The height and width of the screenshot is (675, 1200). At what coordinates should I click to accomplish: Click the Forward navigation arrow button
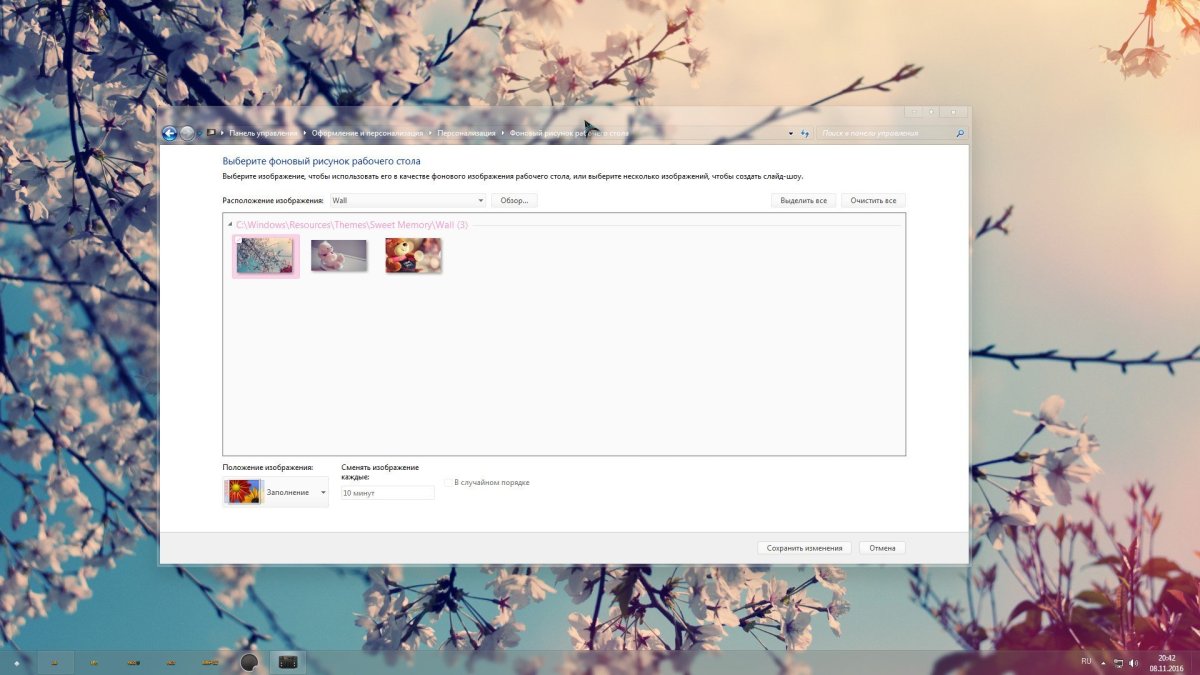[187, 133]
